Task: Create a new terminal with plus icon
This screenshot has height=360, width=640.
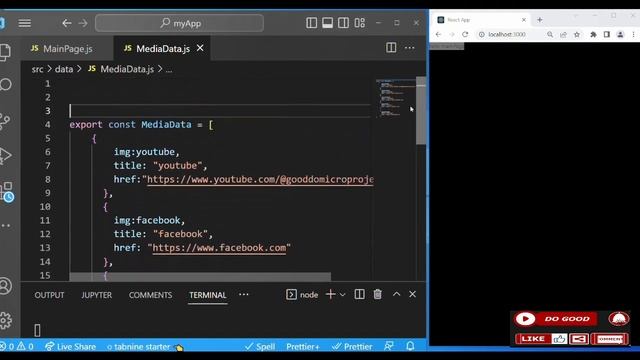Action: coord(331,294)
